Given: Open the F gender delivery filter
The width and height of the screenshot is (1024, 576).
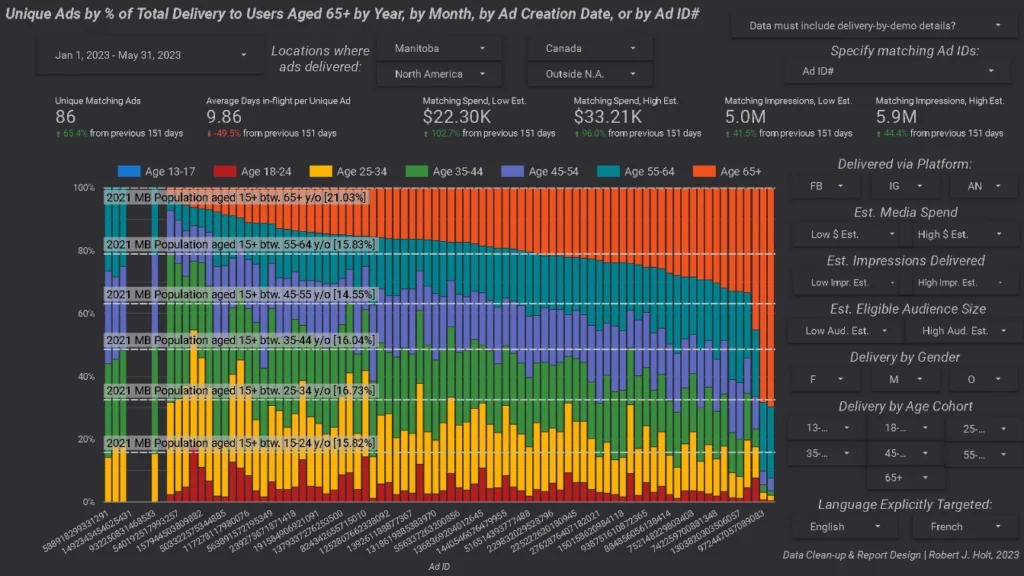Looking at the screenshot, I should pos(827,380).
